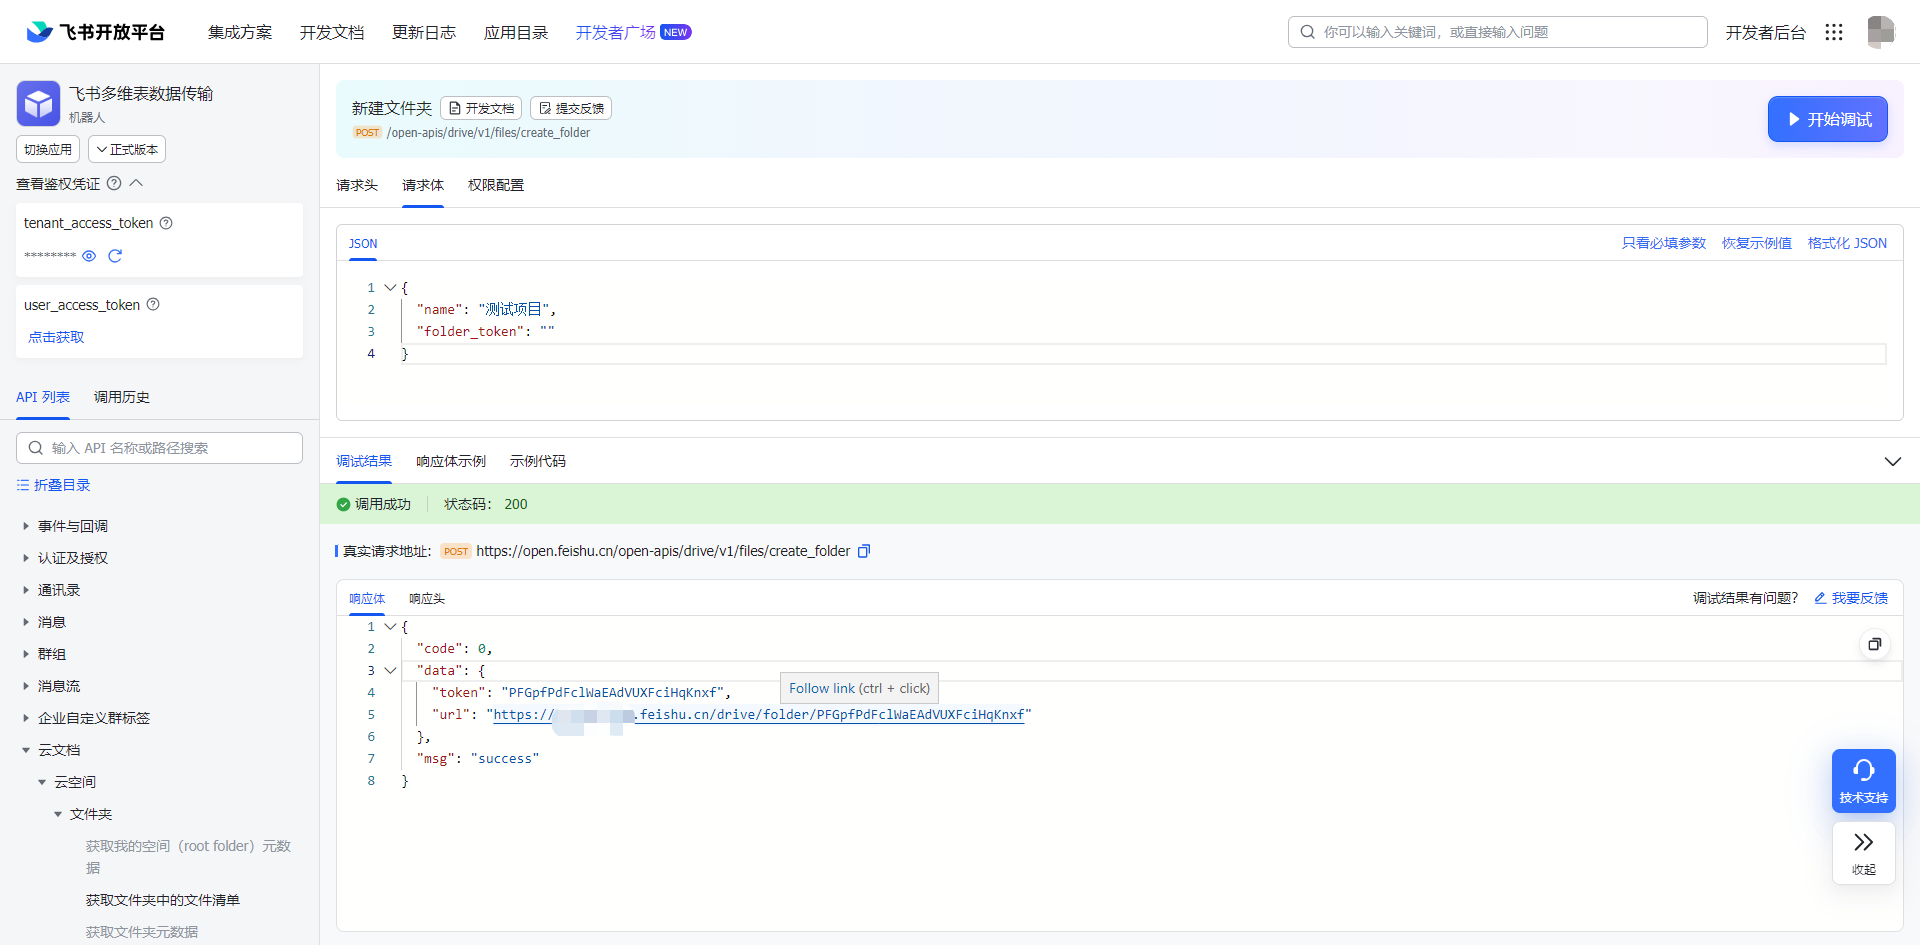Select 获取文件夹中的文件清单 API
This screenshot has height=945, width=1920.
coord(163,900)
